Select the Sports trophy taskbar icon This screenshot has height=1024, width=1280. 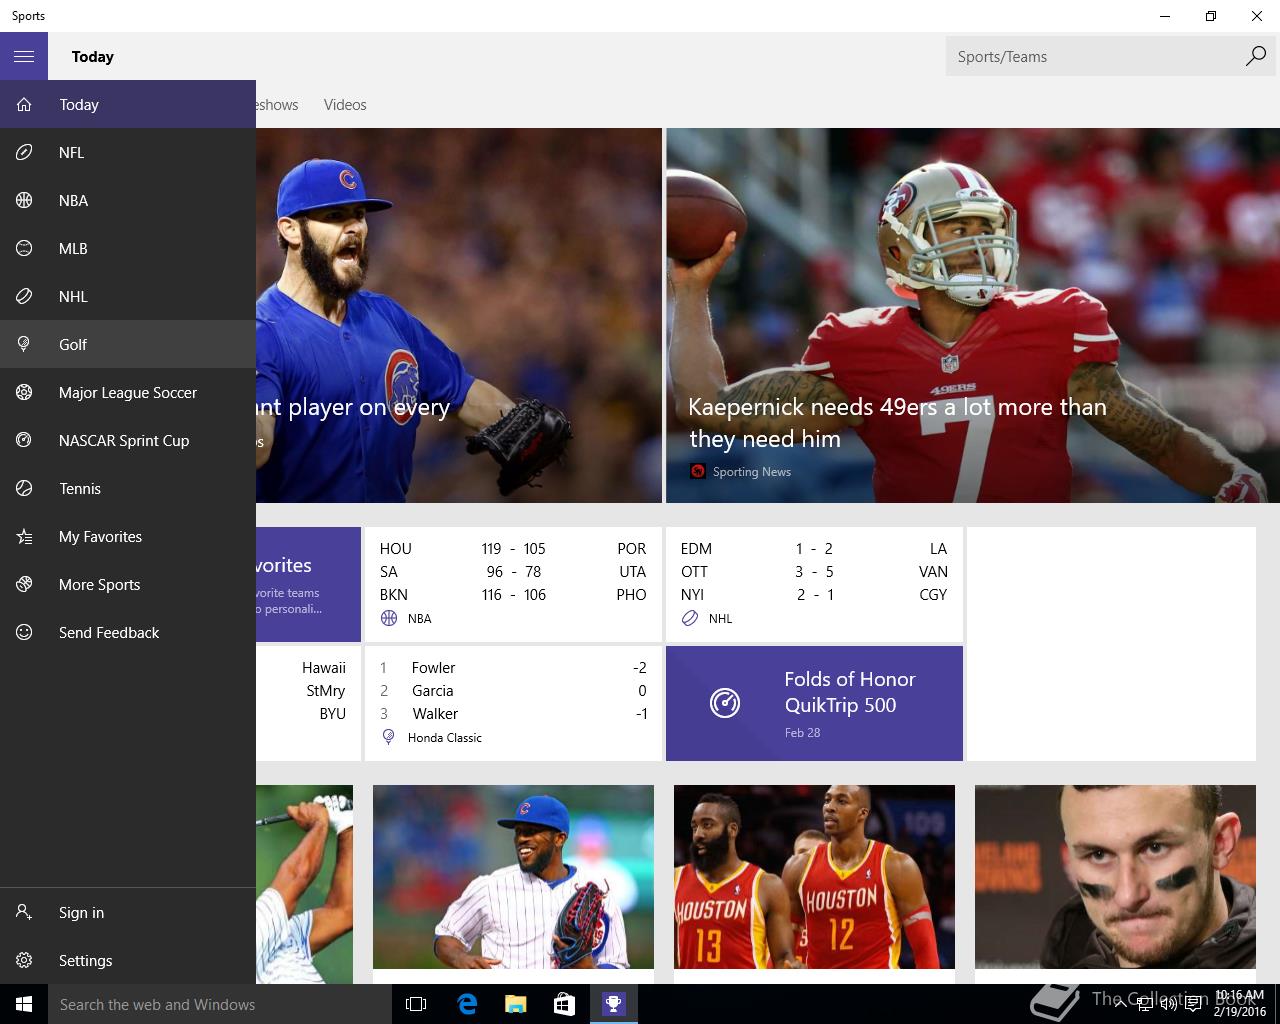coord(613,1004)
